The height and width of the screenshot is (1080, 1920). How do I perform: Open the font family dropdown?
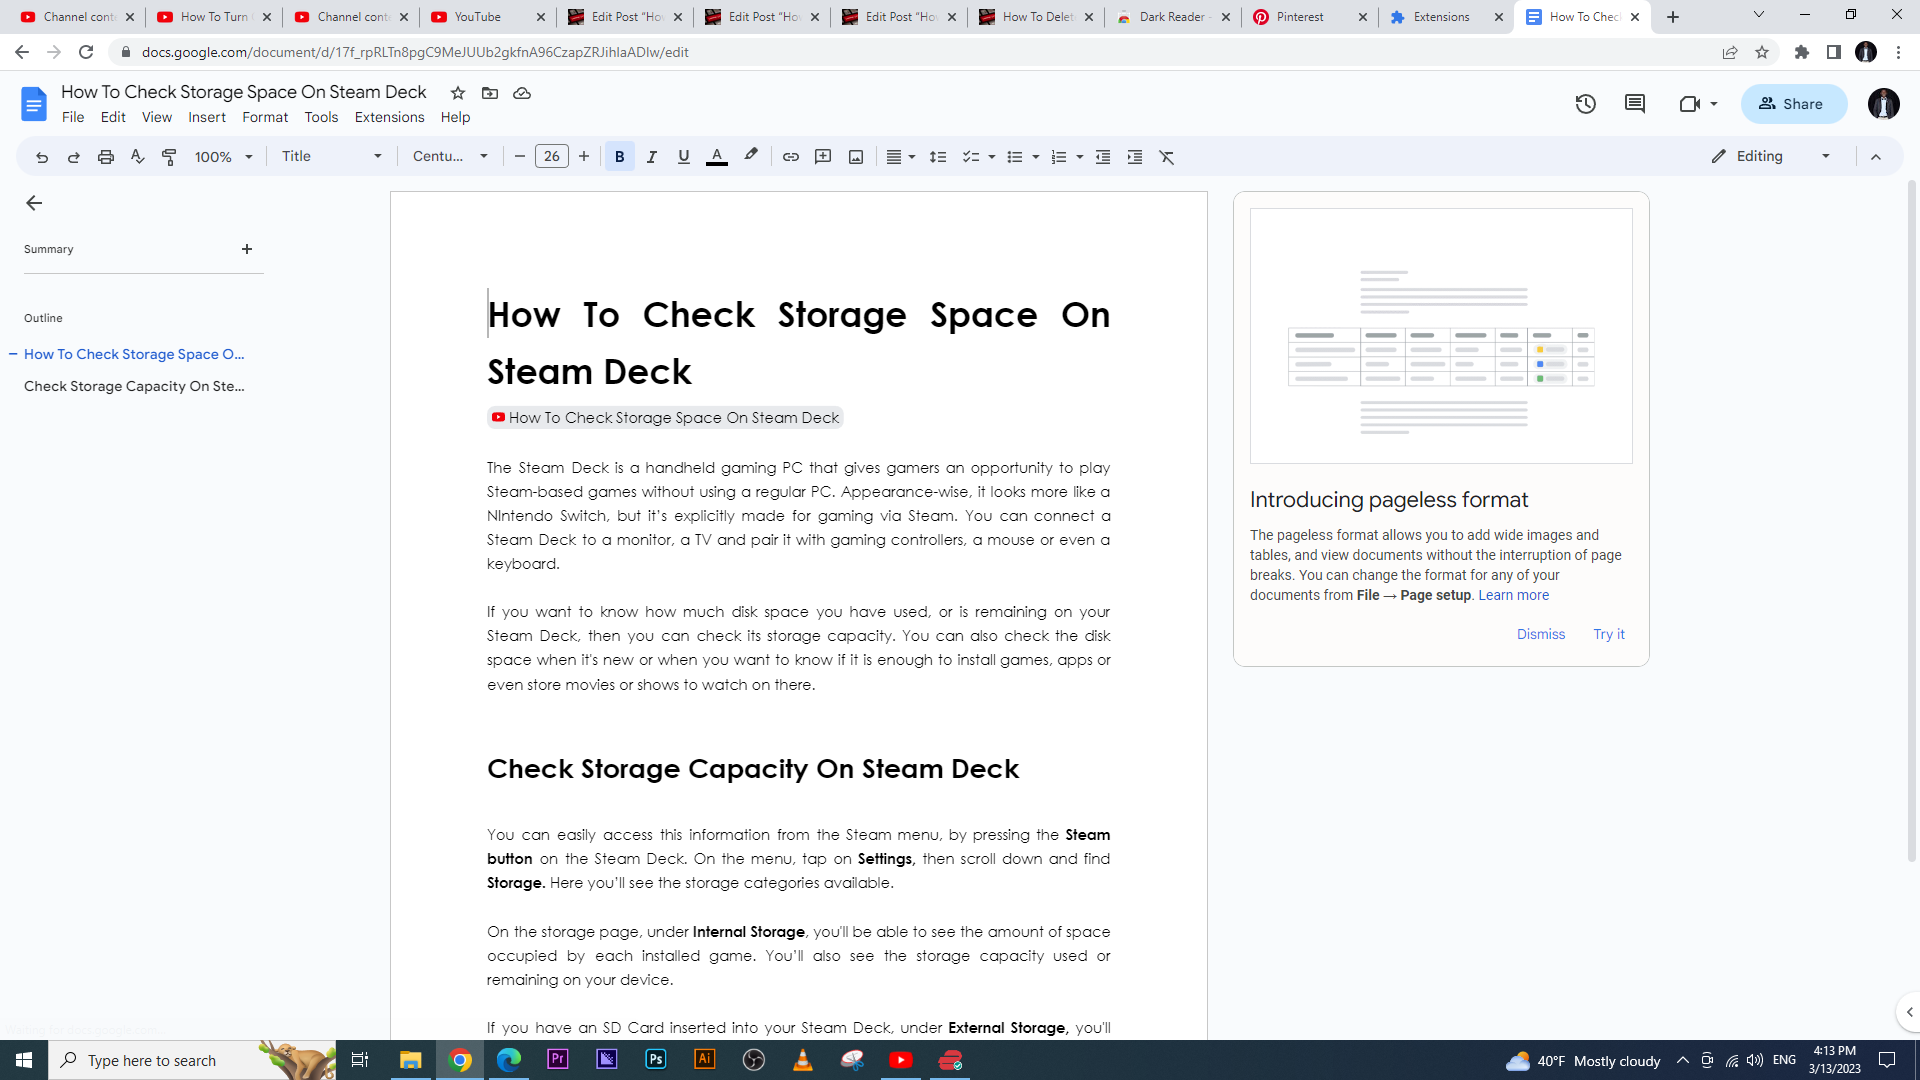point(451,157)
